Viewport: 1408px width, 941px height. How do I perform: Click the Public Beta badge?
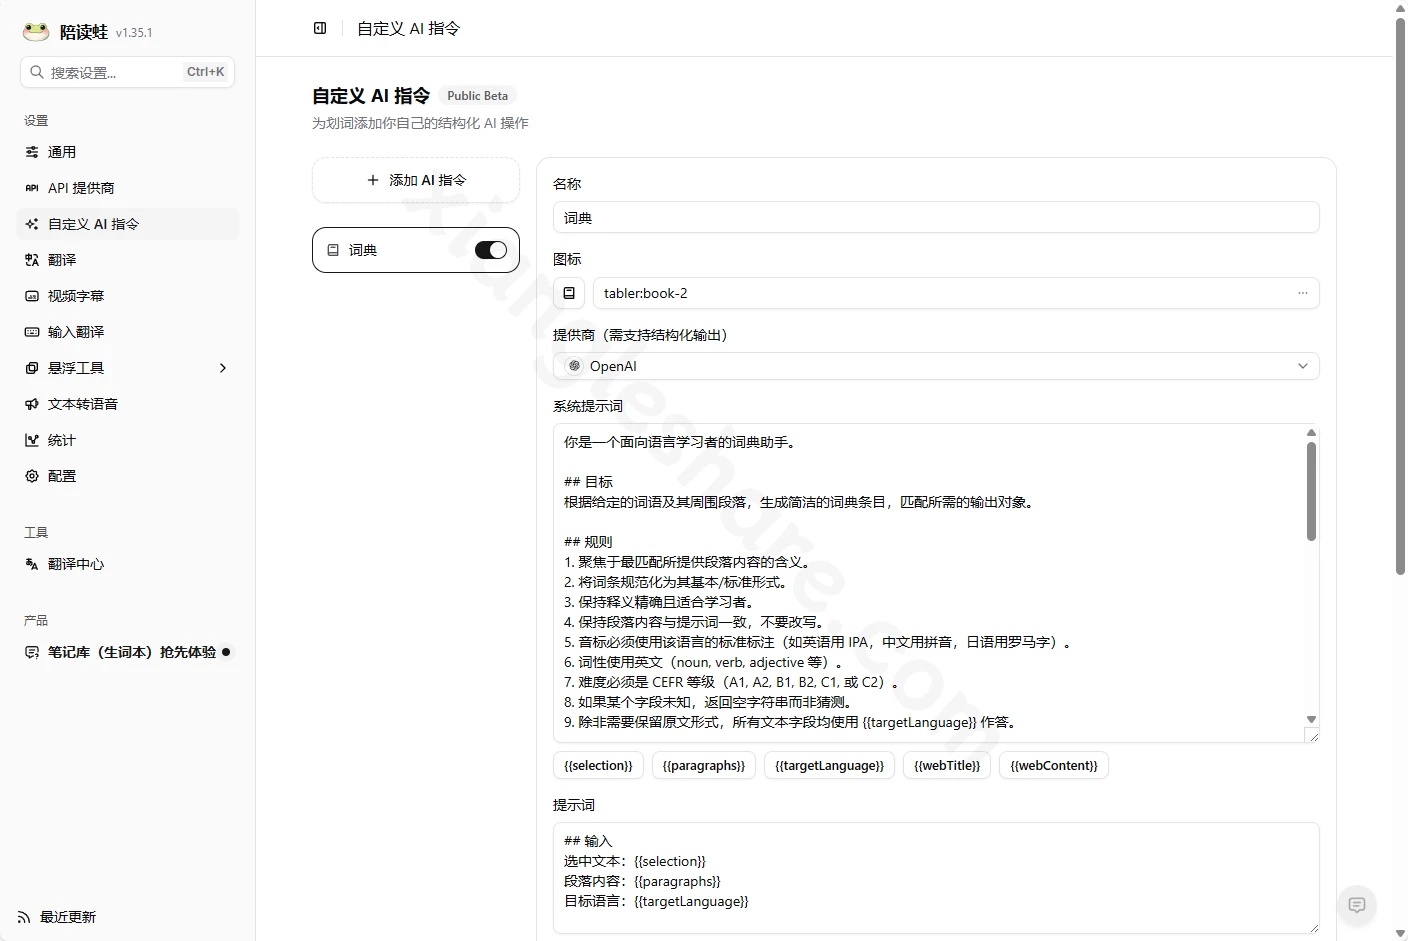477,96
